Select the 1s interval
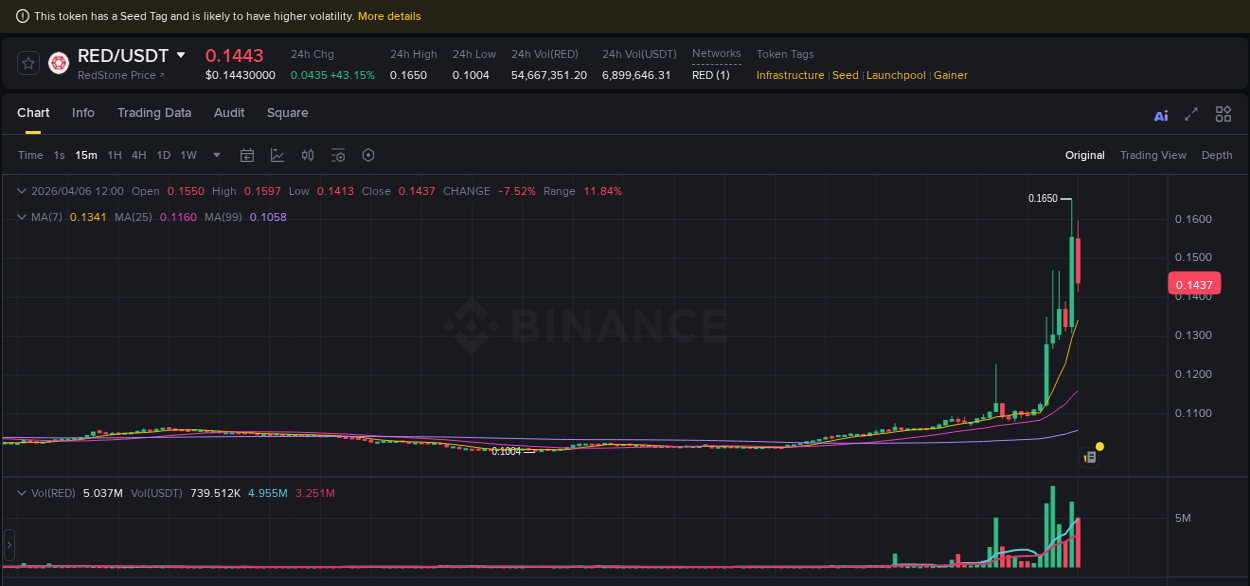Screen dimensions: 1250x586 click(59, 155)
